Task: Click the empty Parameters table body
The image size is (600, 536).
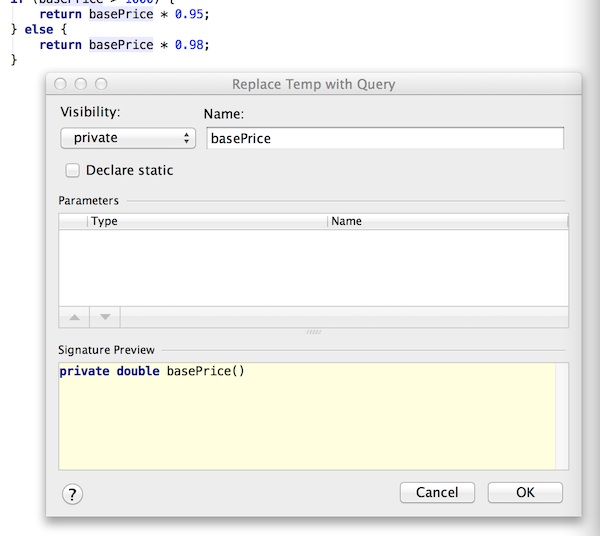Action: pos(313,266)
